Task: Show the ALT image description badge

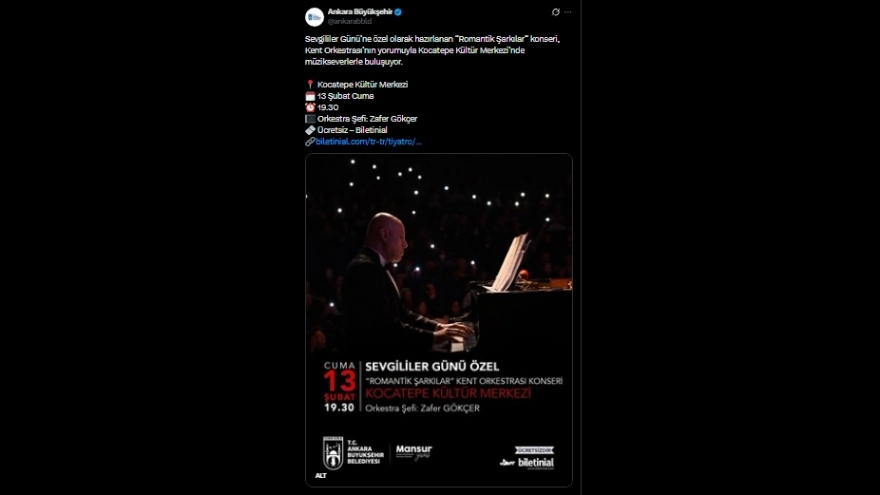Action: pyautogui.click(x=320, y=475)
